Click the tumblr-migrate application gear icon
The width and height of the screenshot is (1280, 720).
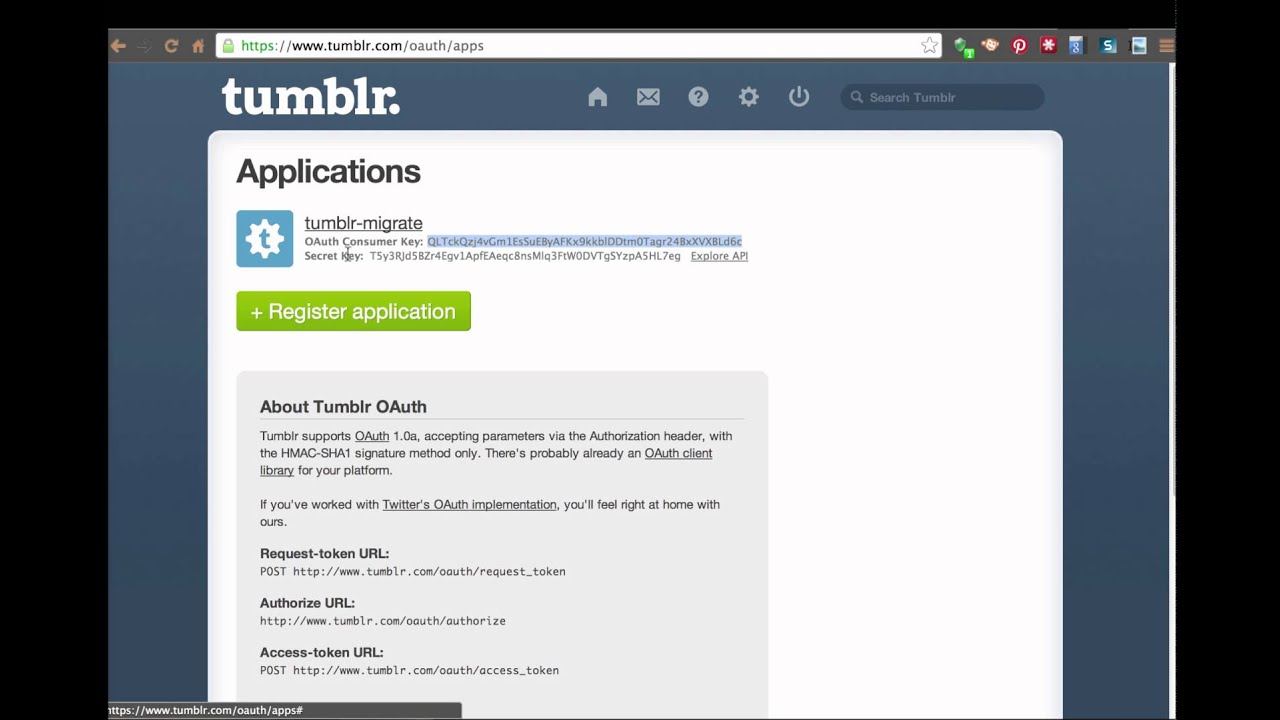(265, 239)
